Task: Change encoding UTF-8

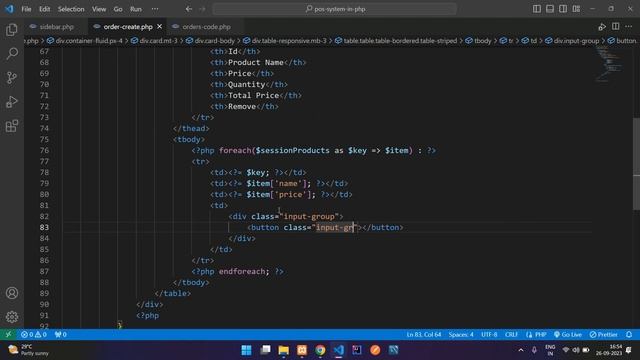Action: [489, 334]
